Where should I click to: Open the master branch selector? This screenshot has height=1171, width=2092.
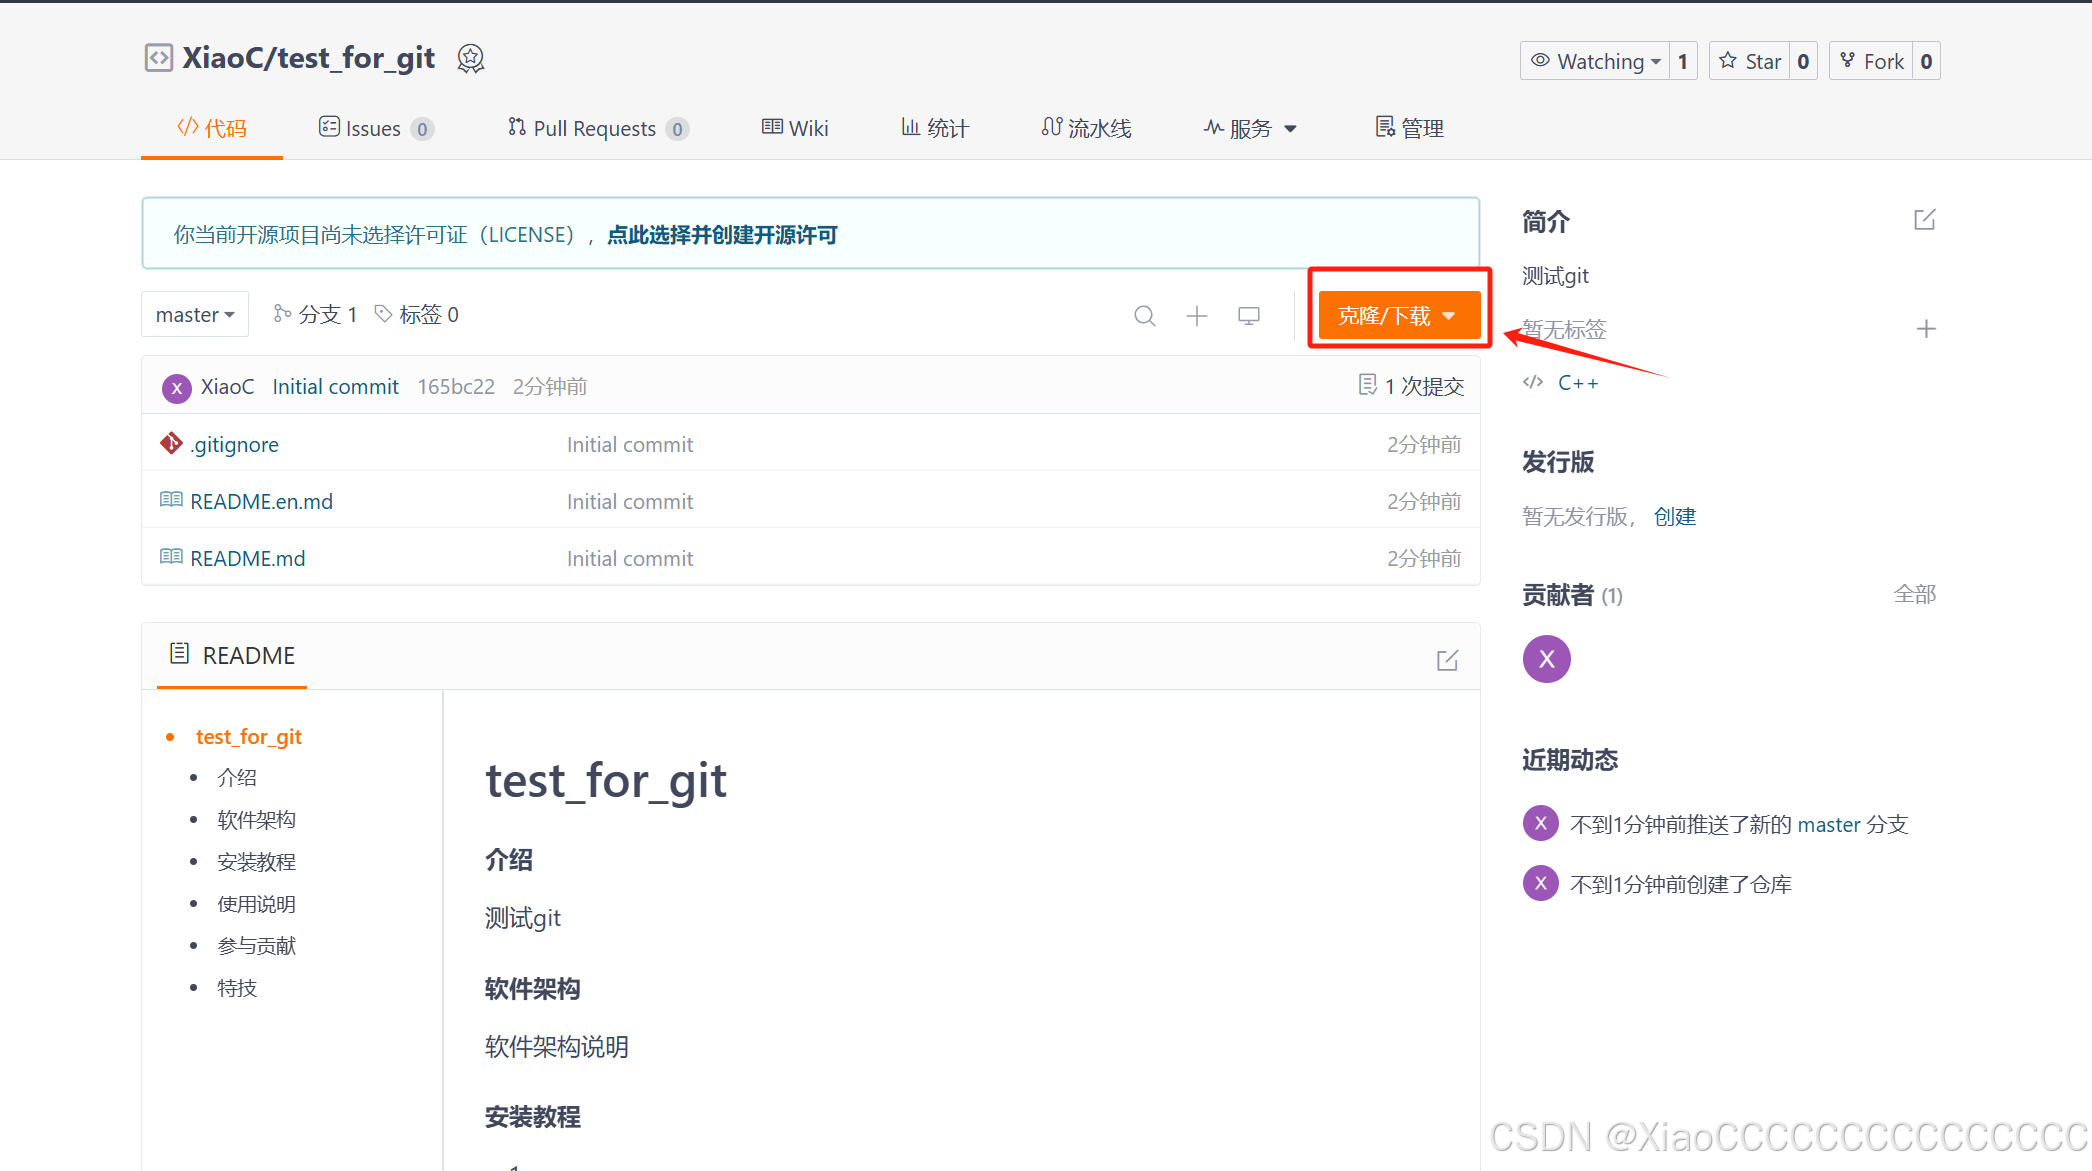click(195, 315)
